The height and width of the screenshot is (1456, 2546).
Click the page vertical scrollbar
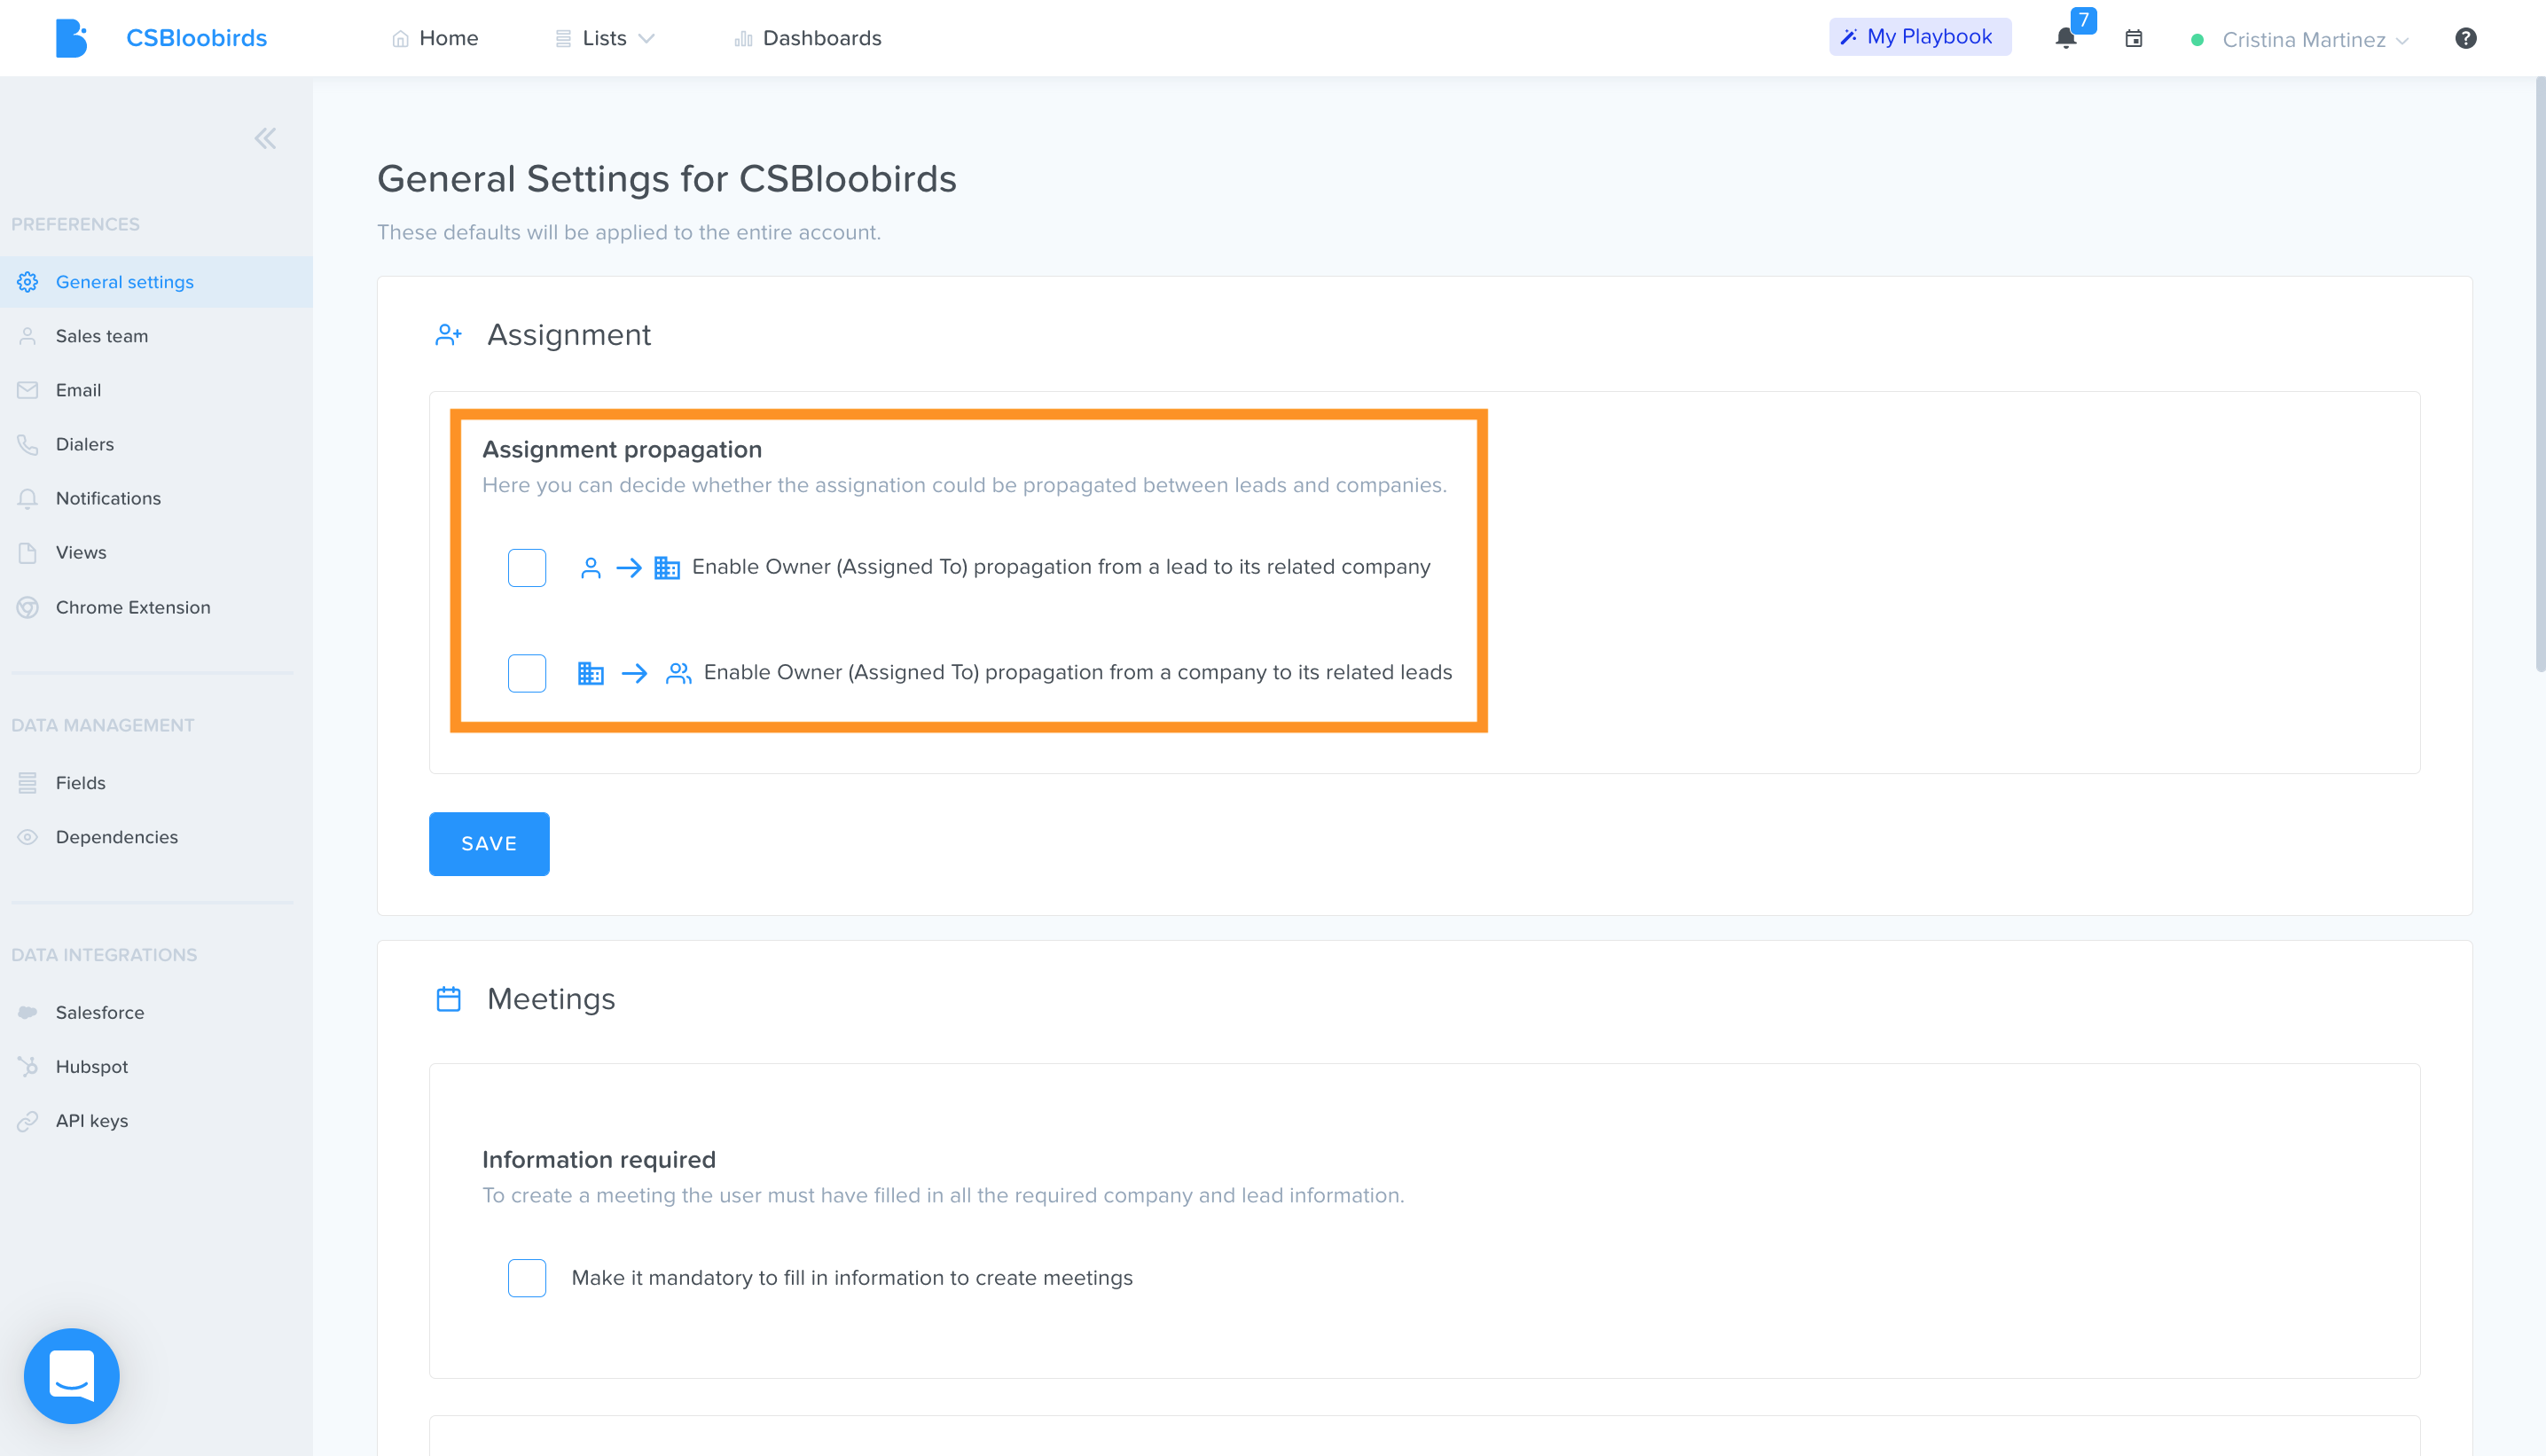[x=2539, y=375]
